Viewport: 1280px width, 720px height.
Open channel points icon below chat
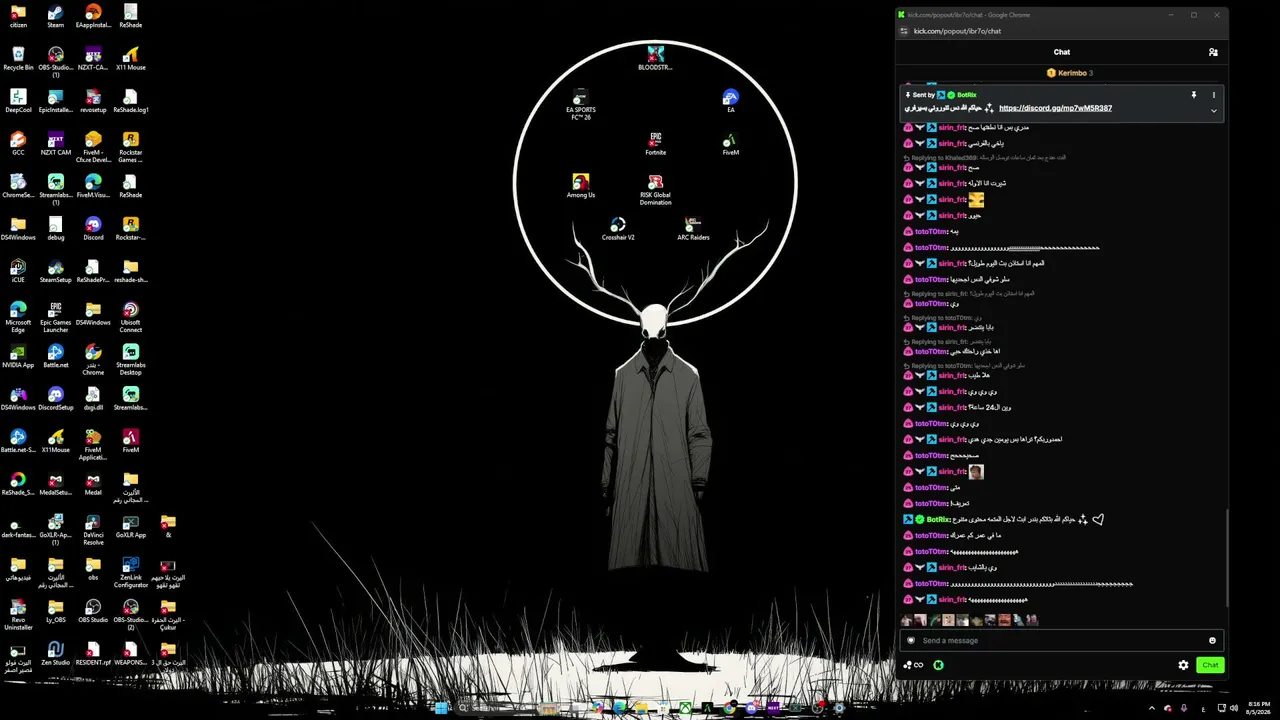913,665
